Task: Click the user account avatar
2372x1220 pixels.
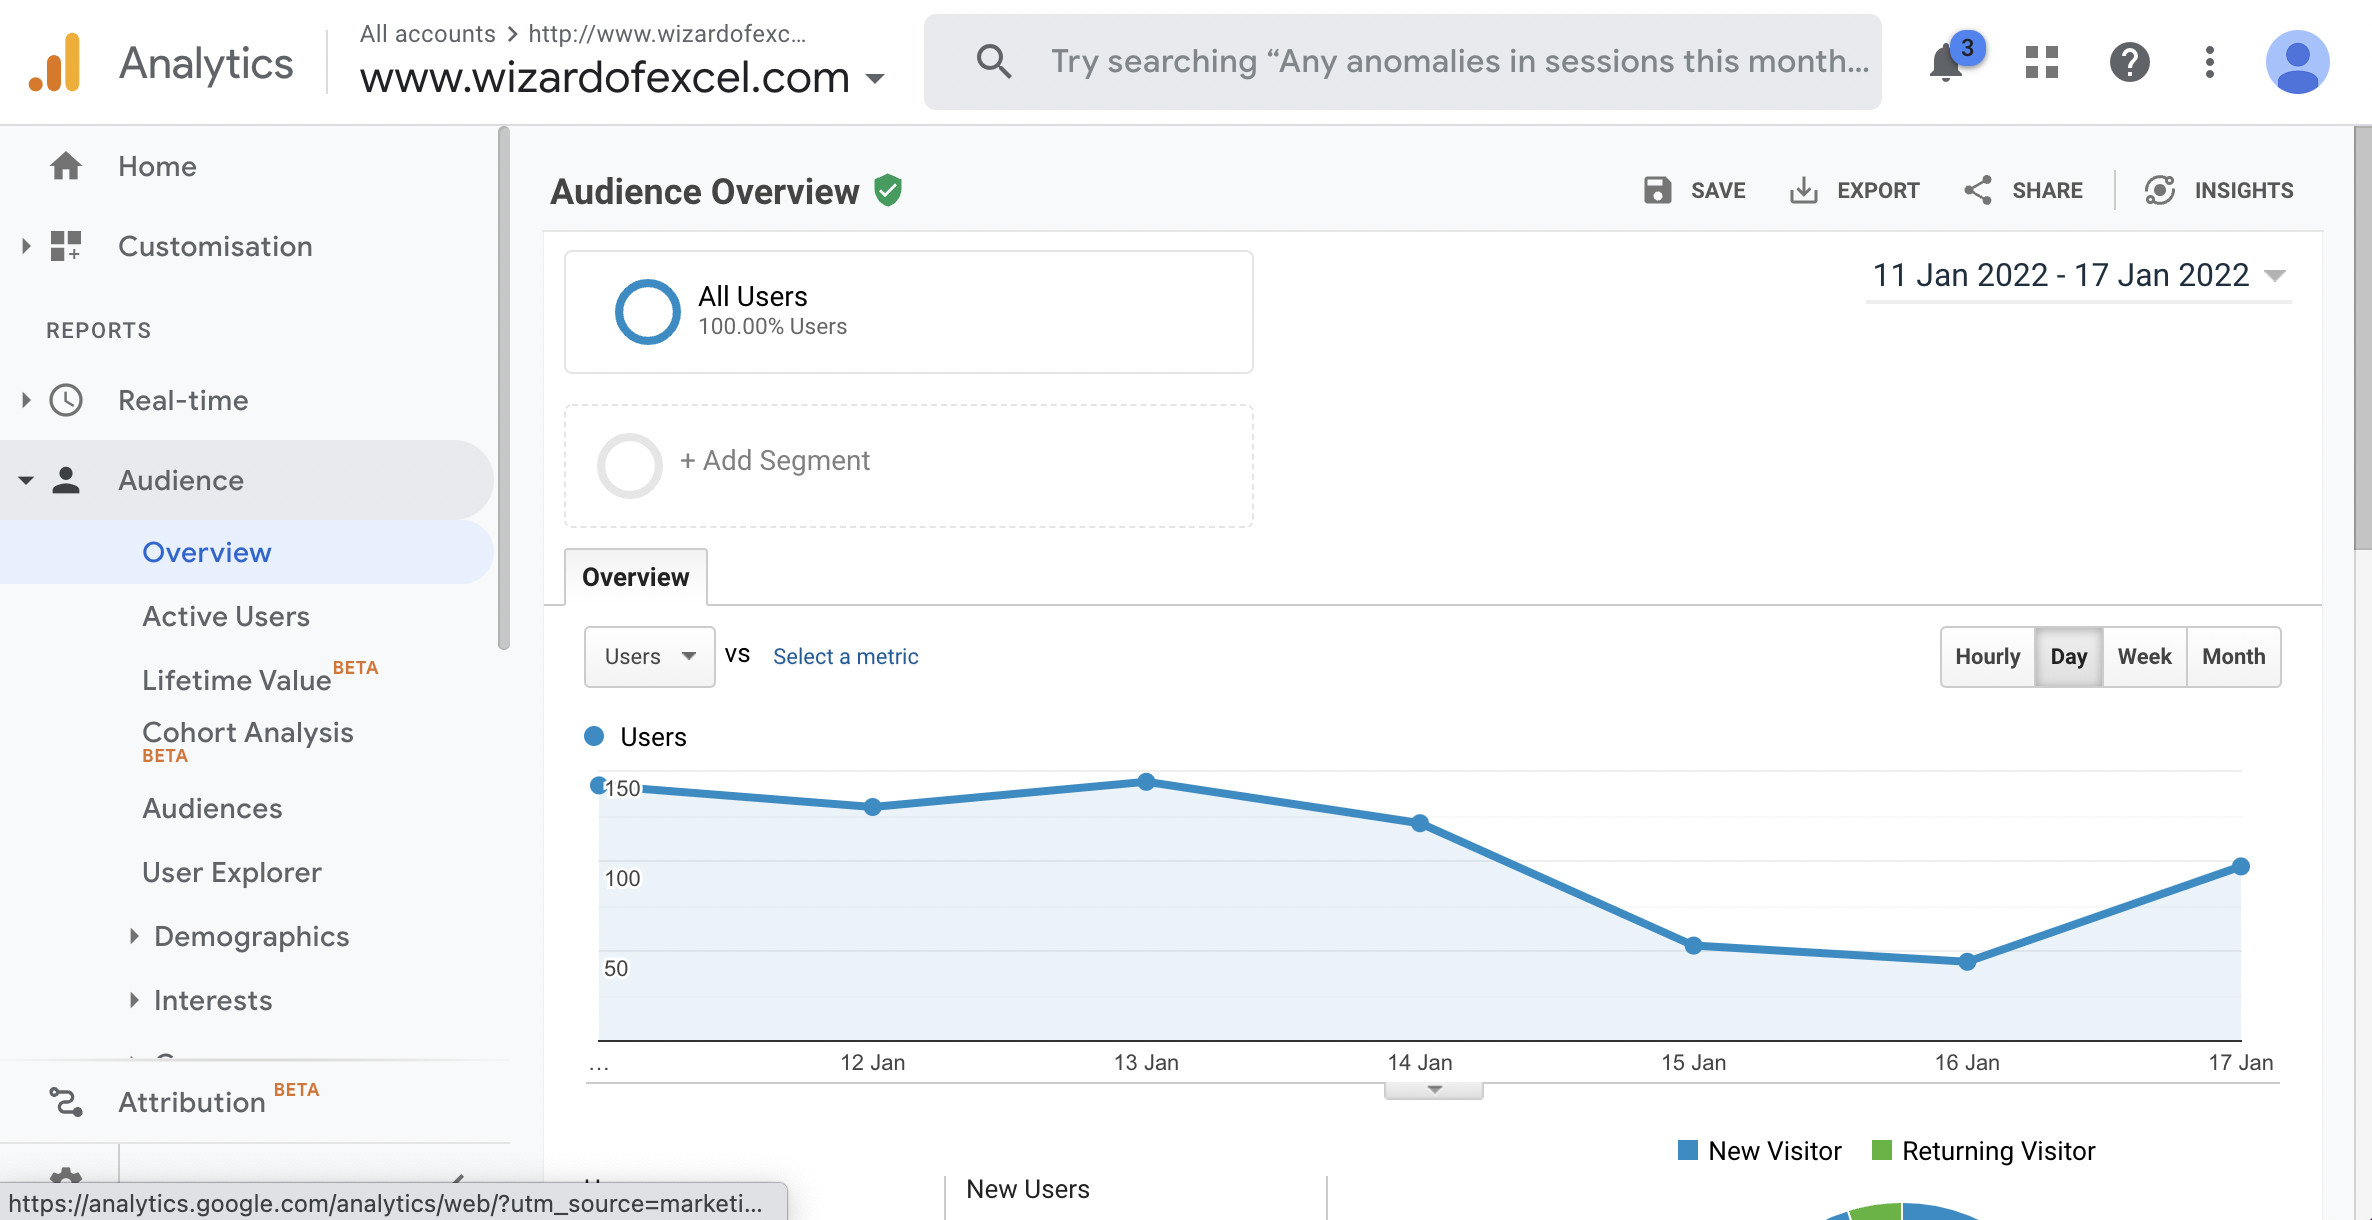Action: pyautogui.click(x=2298, y=62)
